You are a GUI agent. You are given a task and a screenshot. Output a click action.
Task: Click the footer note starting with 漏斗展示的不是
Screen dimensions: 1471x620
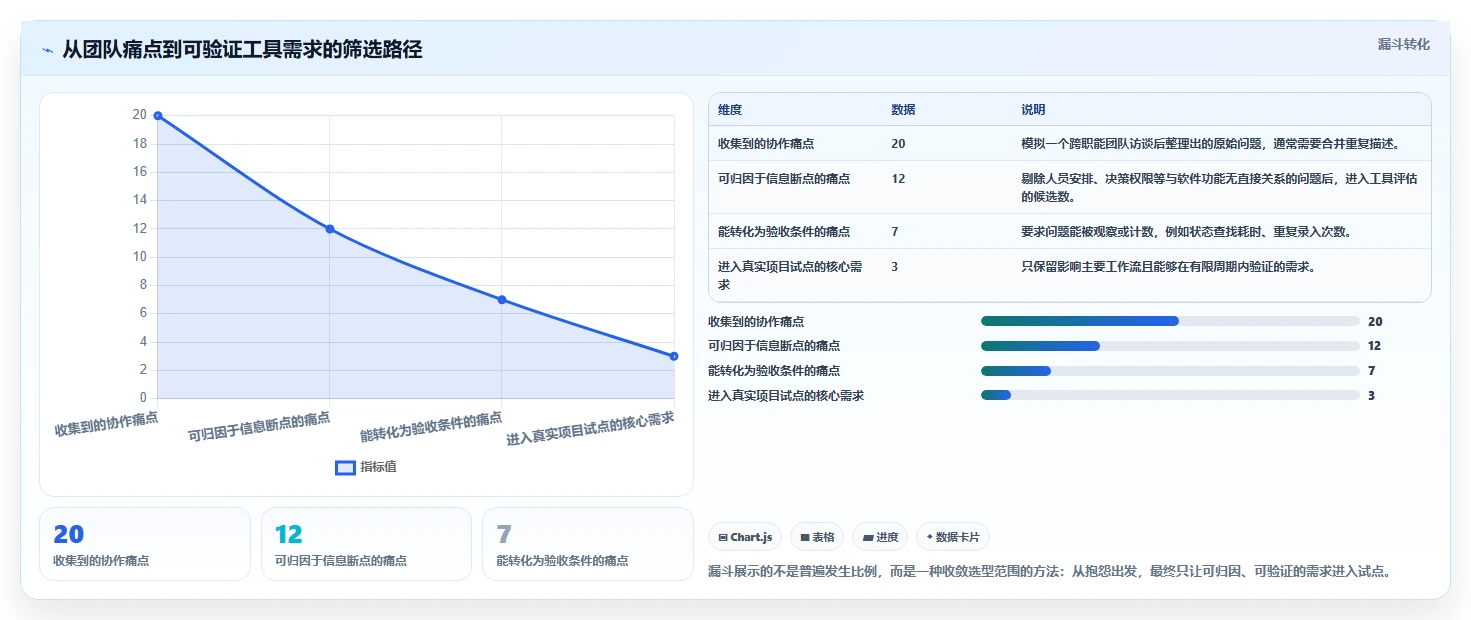[x=1050, y=572]
